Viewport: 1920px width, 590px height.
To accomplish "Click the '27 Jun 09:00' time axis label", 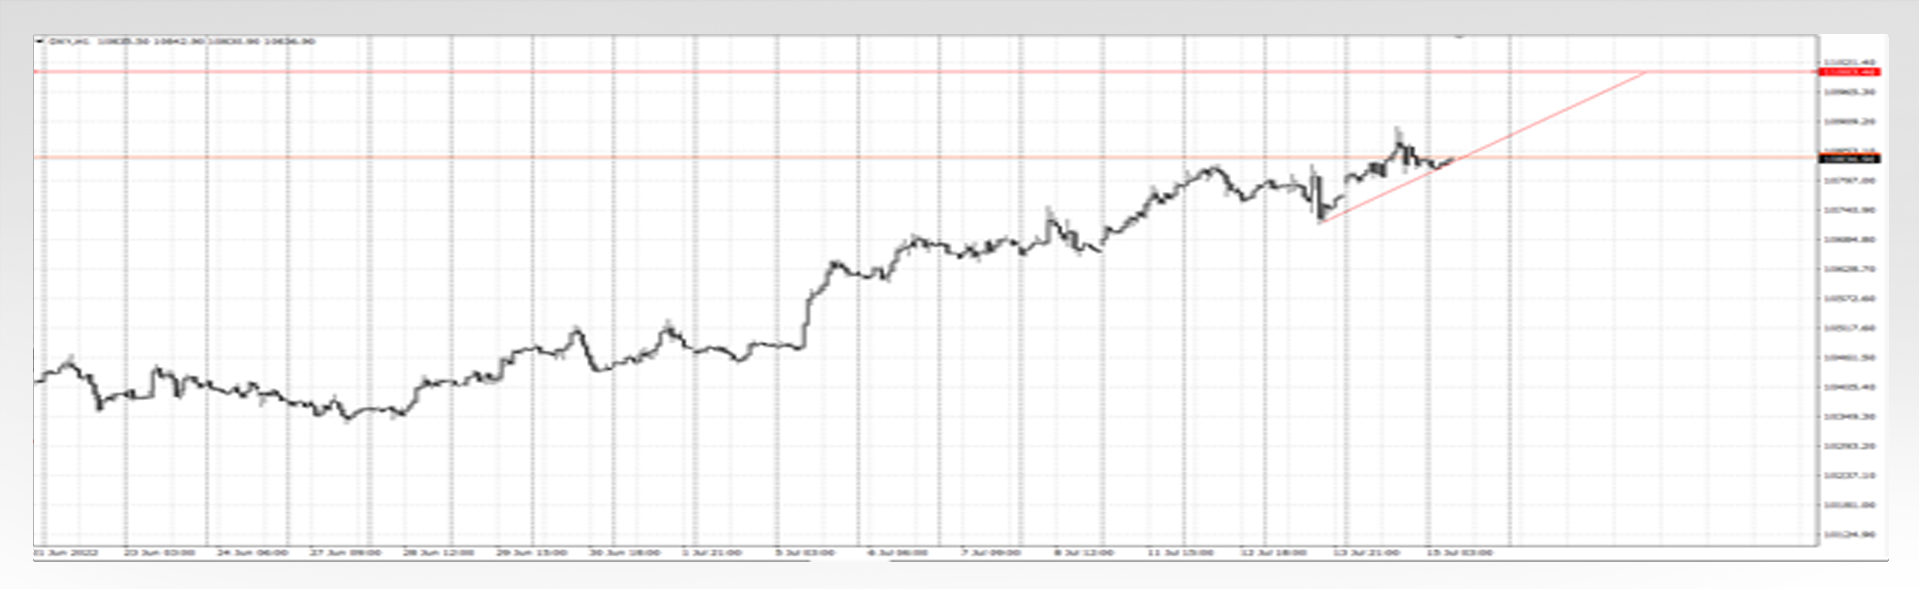I will (345, 552).
